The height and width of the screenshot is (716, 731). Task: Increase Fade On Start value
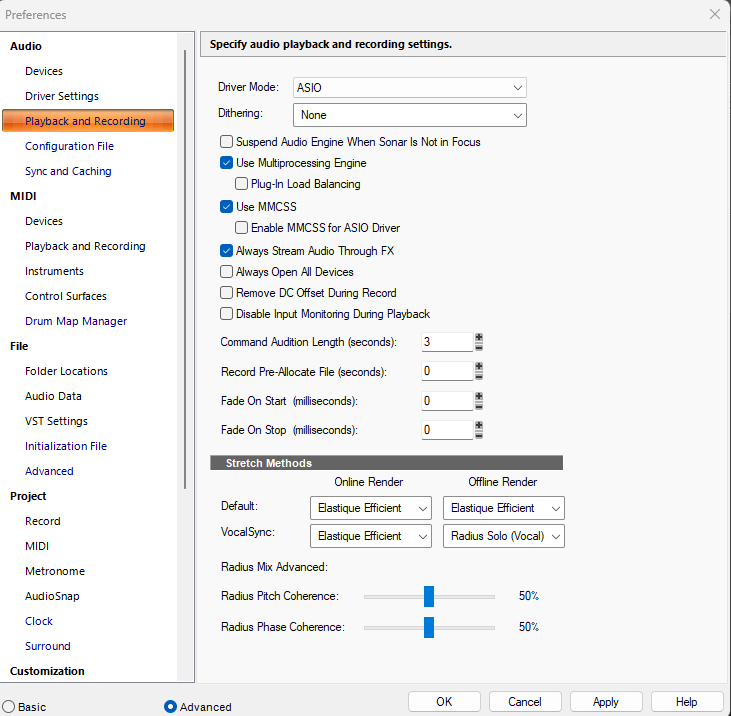[478, 397]
